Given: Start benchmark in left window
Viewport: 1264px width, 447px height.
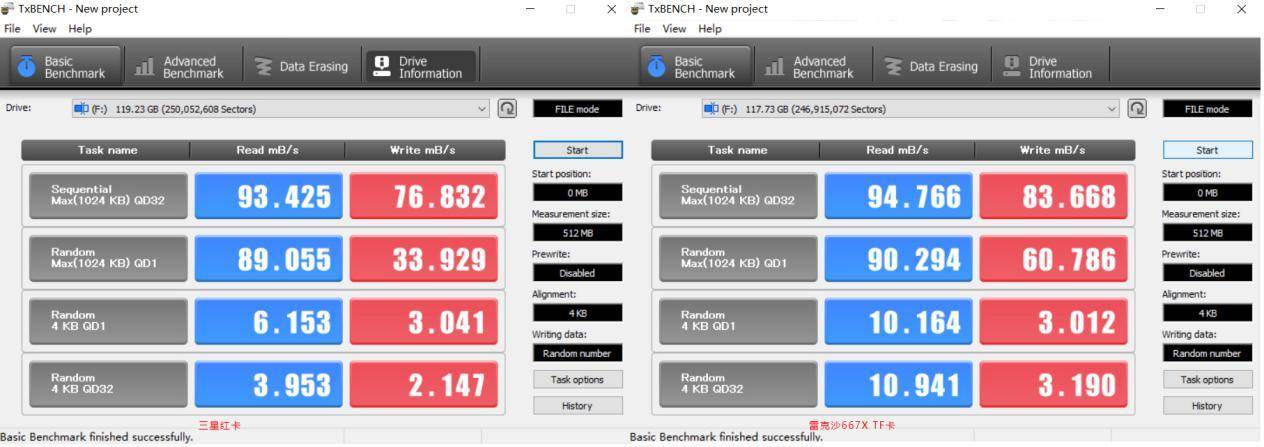Looking at the screenshot, I should click(577, 150).
